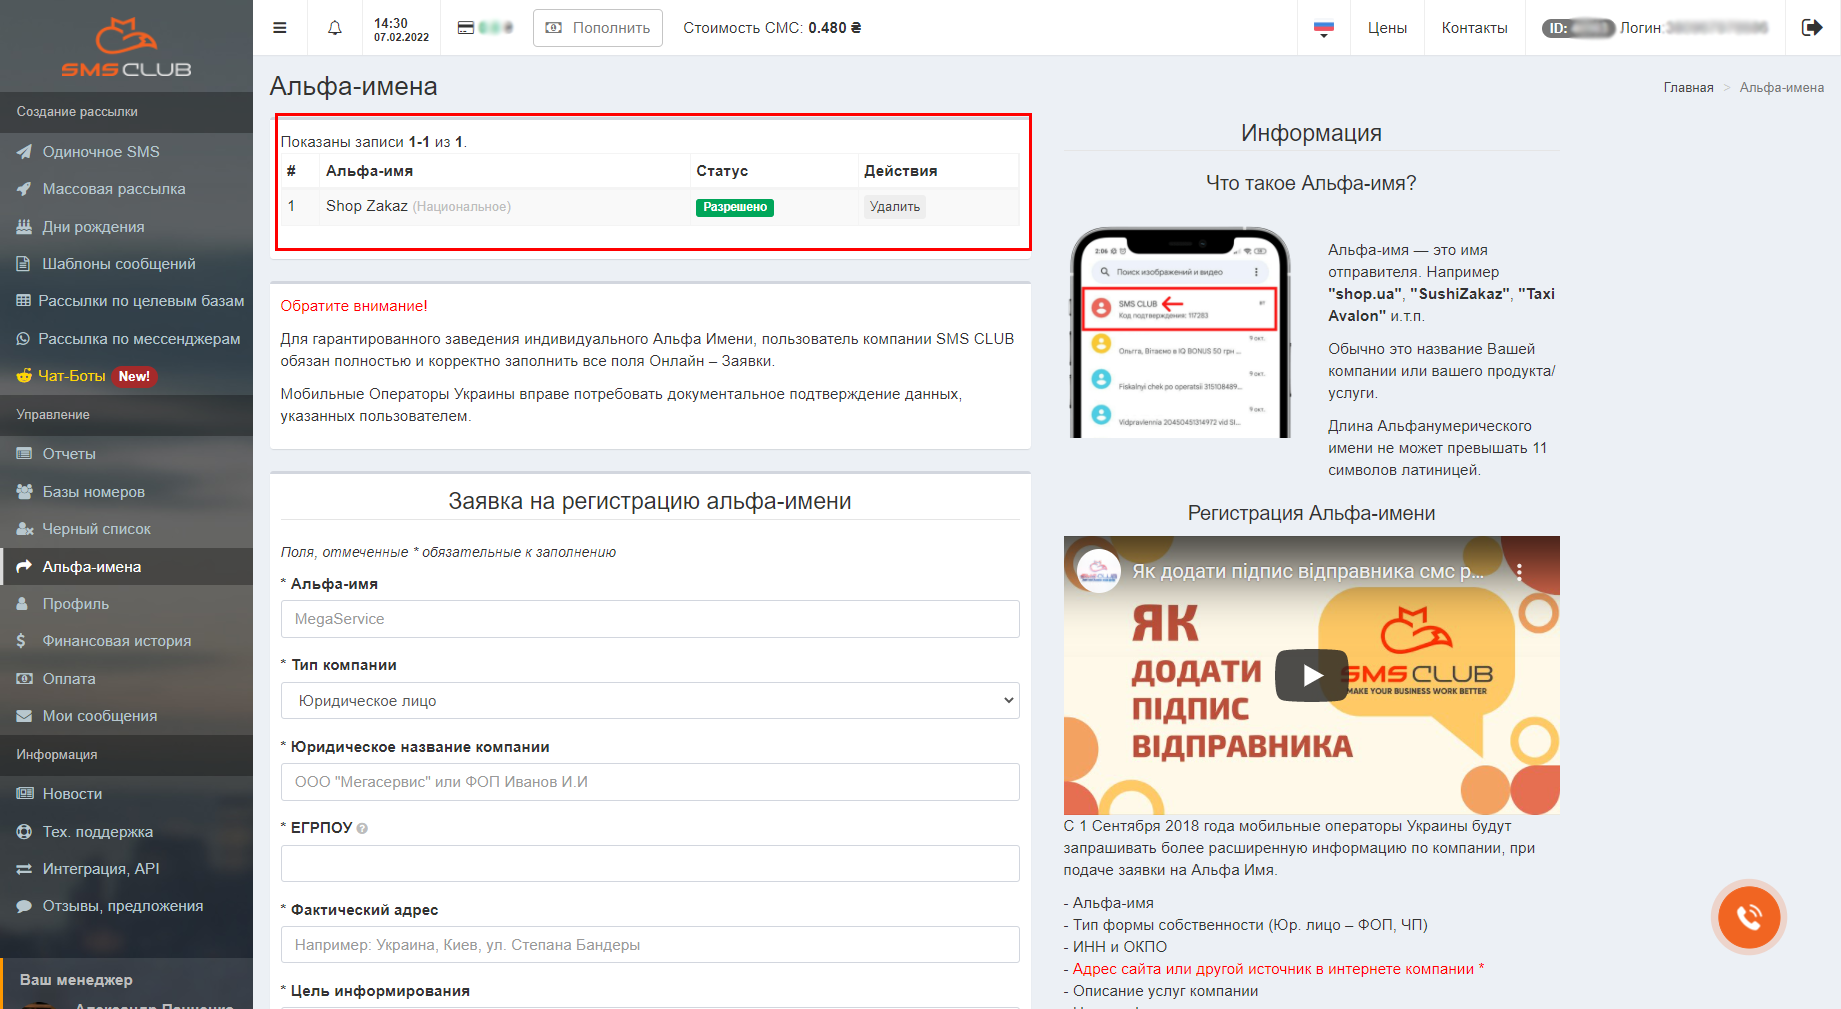
Task: Focus the Фактический адрес field
Action: pyautogui.click(x=650, y=945)
